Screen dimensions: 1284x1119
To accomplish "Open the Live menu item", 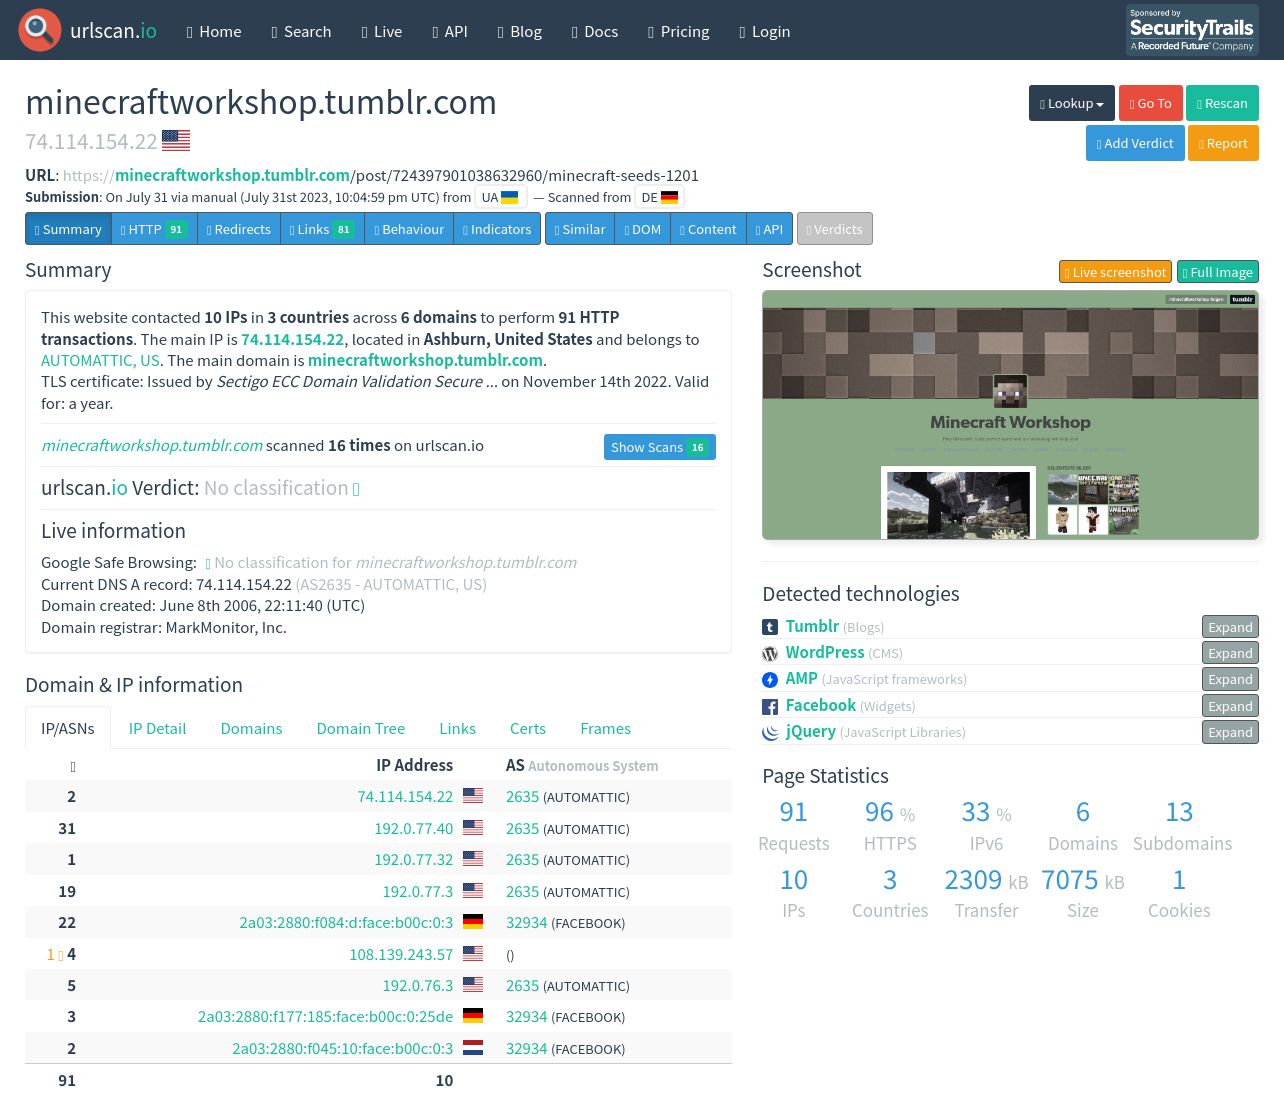I will point(382,31).
